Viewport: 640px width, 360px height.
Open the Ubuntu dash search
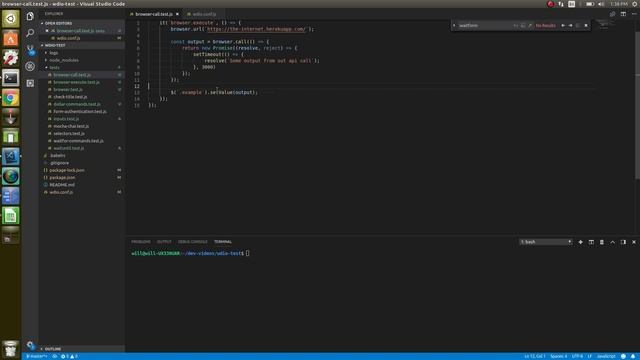click(x=11, y=19)
